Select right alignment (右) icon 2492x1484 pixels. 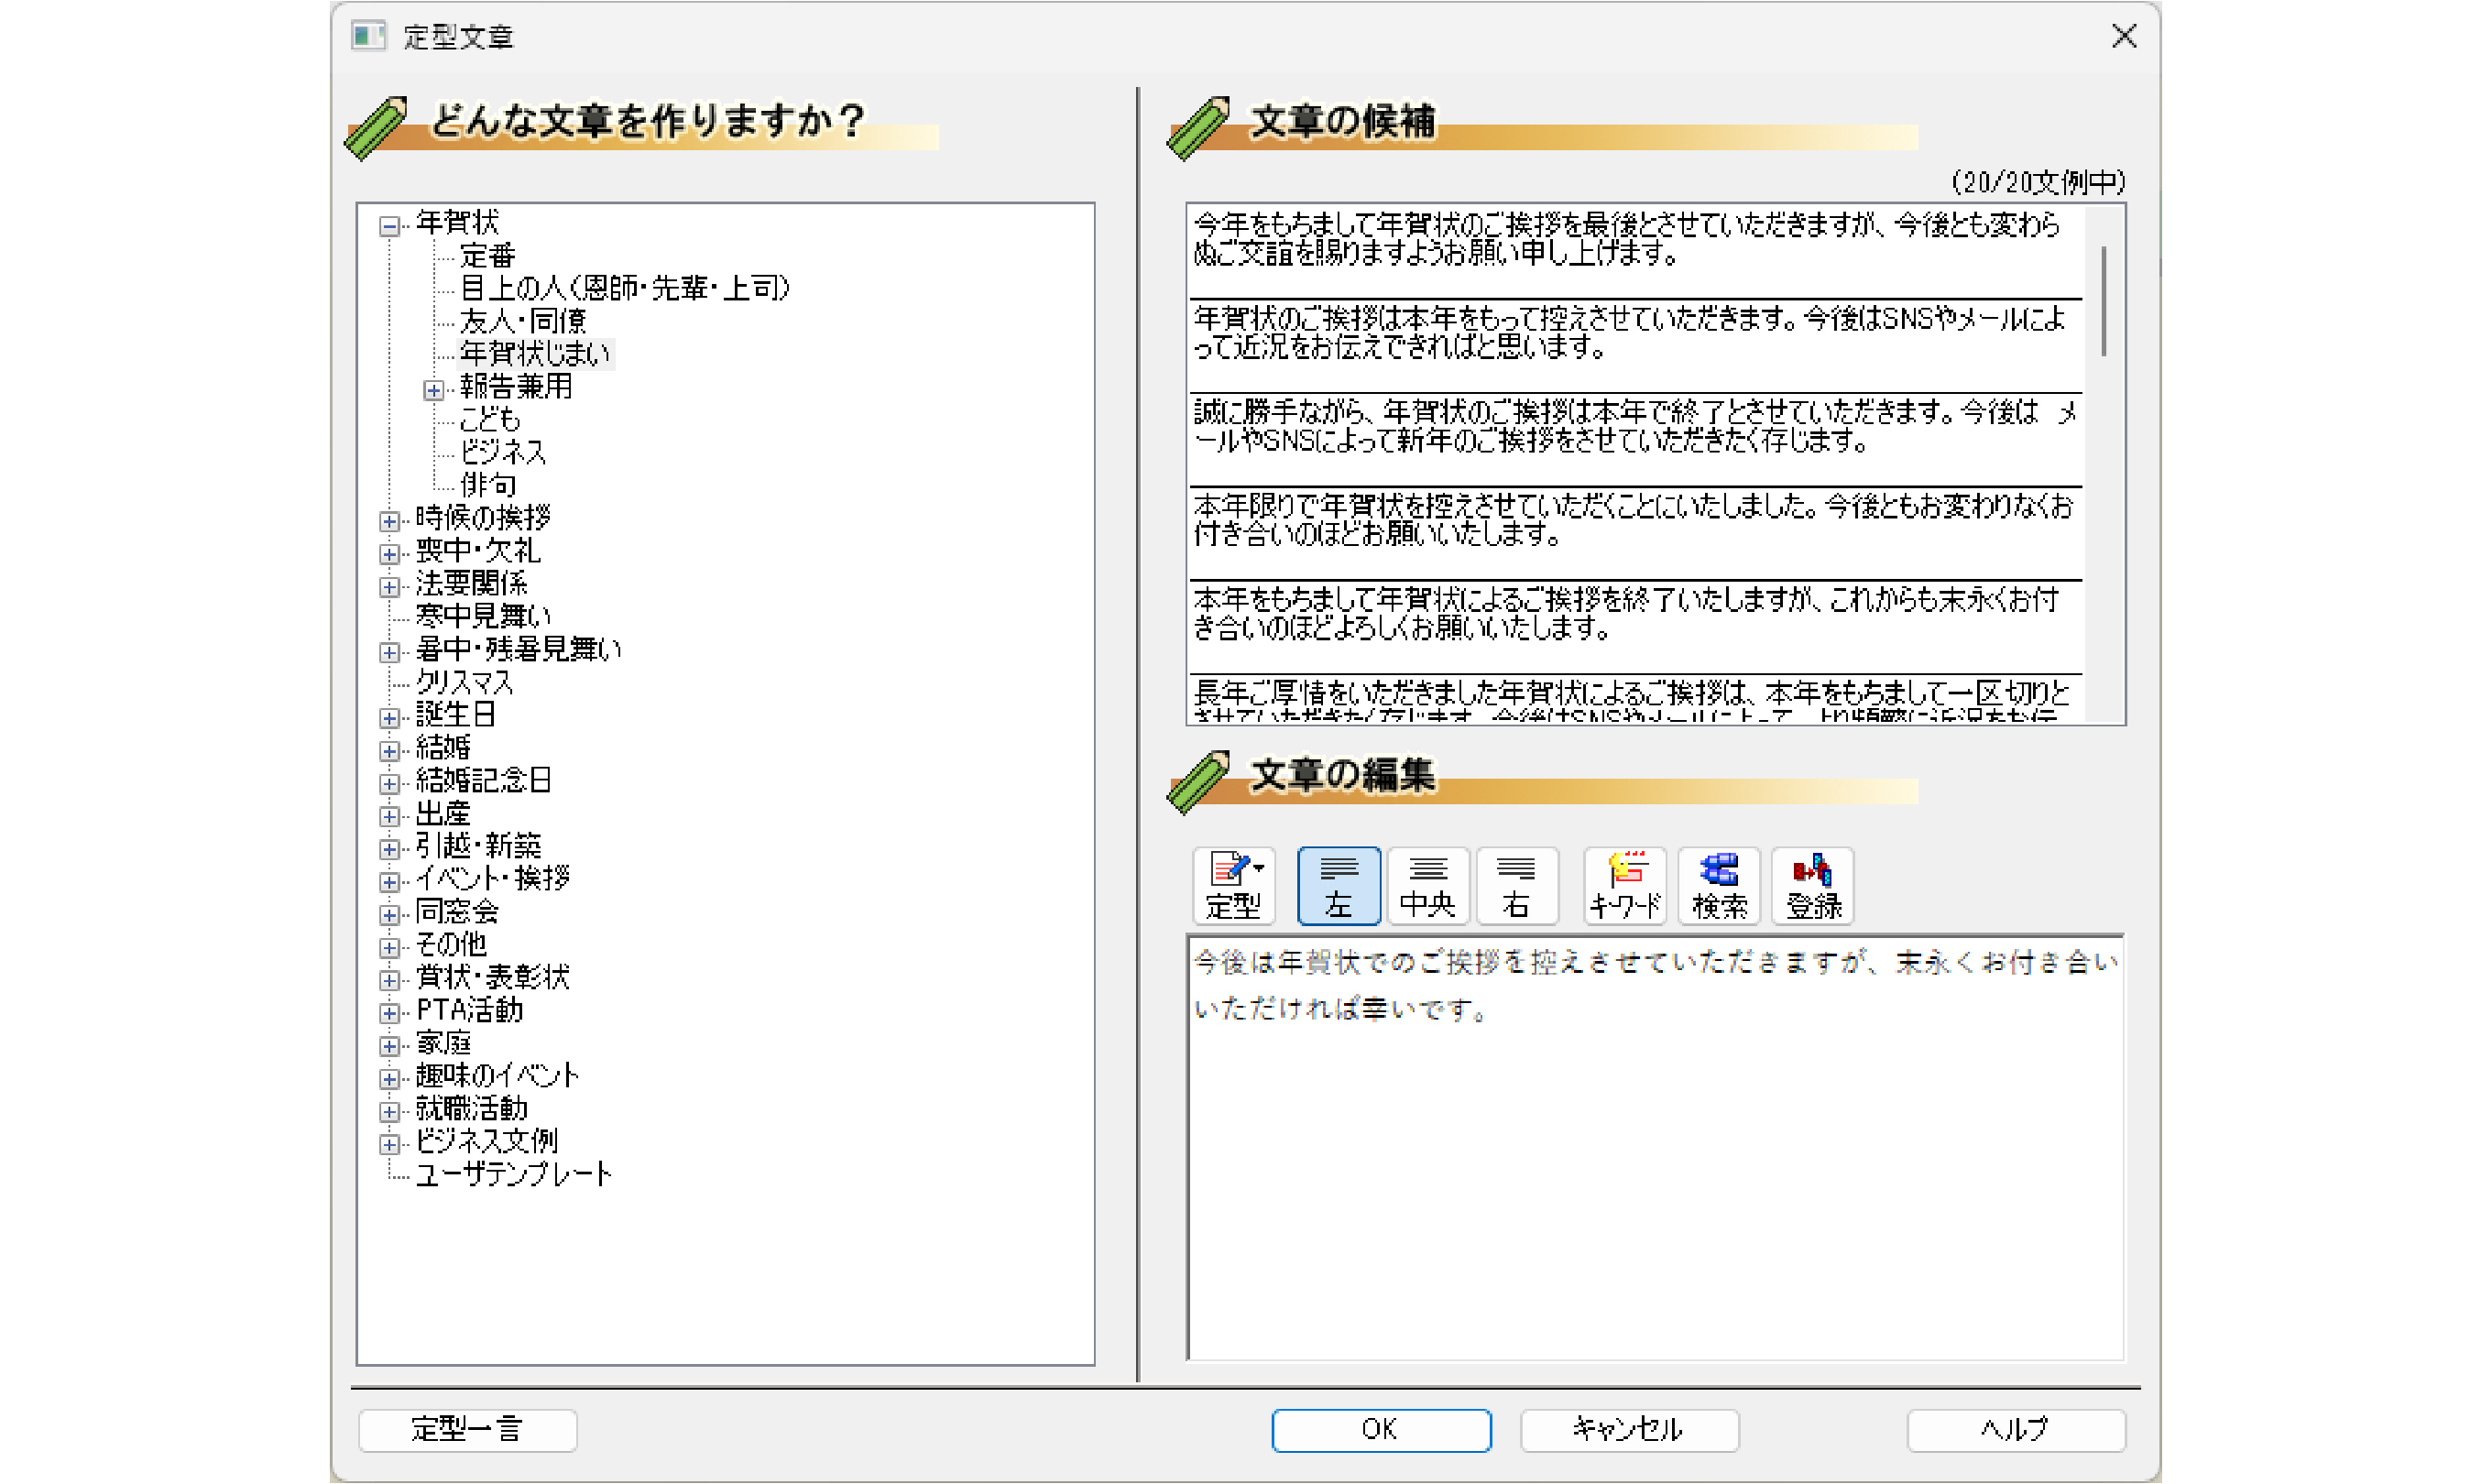[1515, 885]
